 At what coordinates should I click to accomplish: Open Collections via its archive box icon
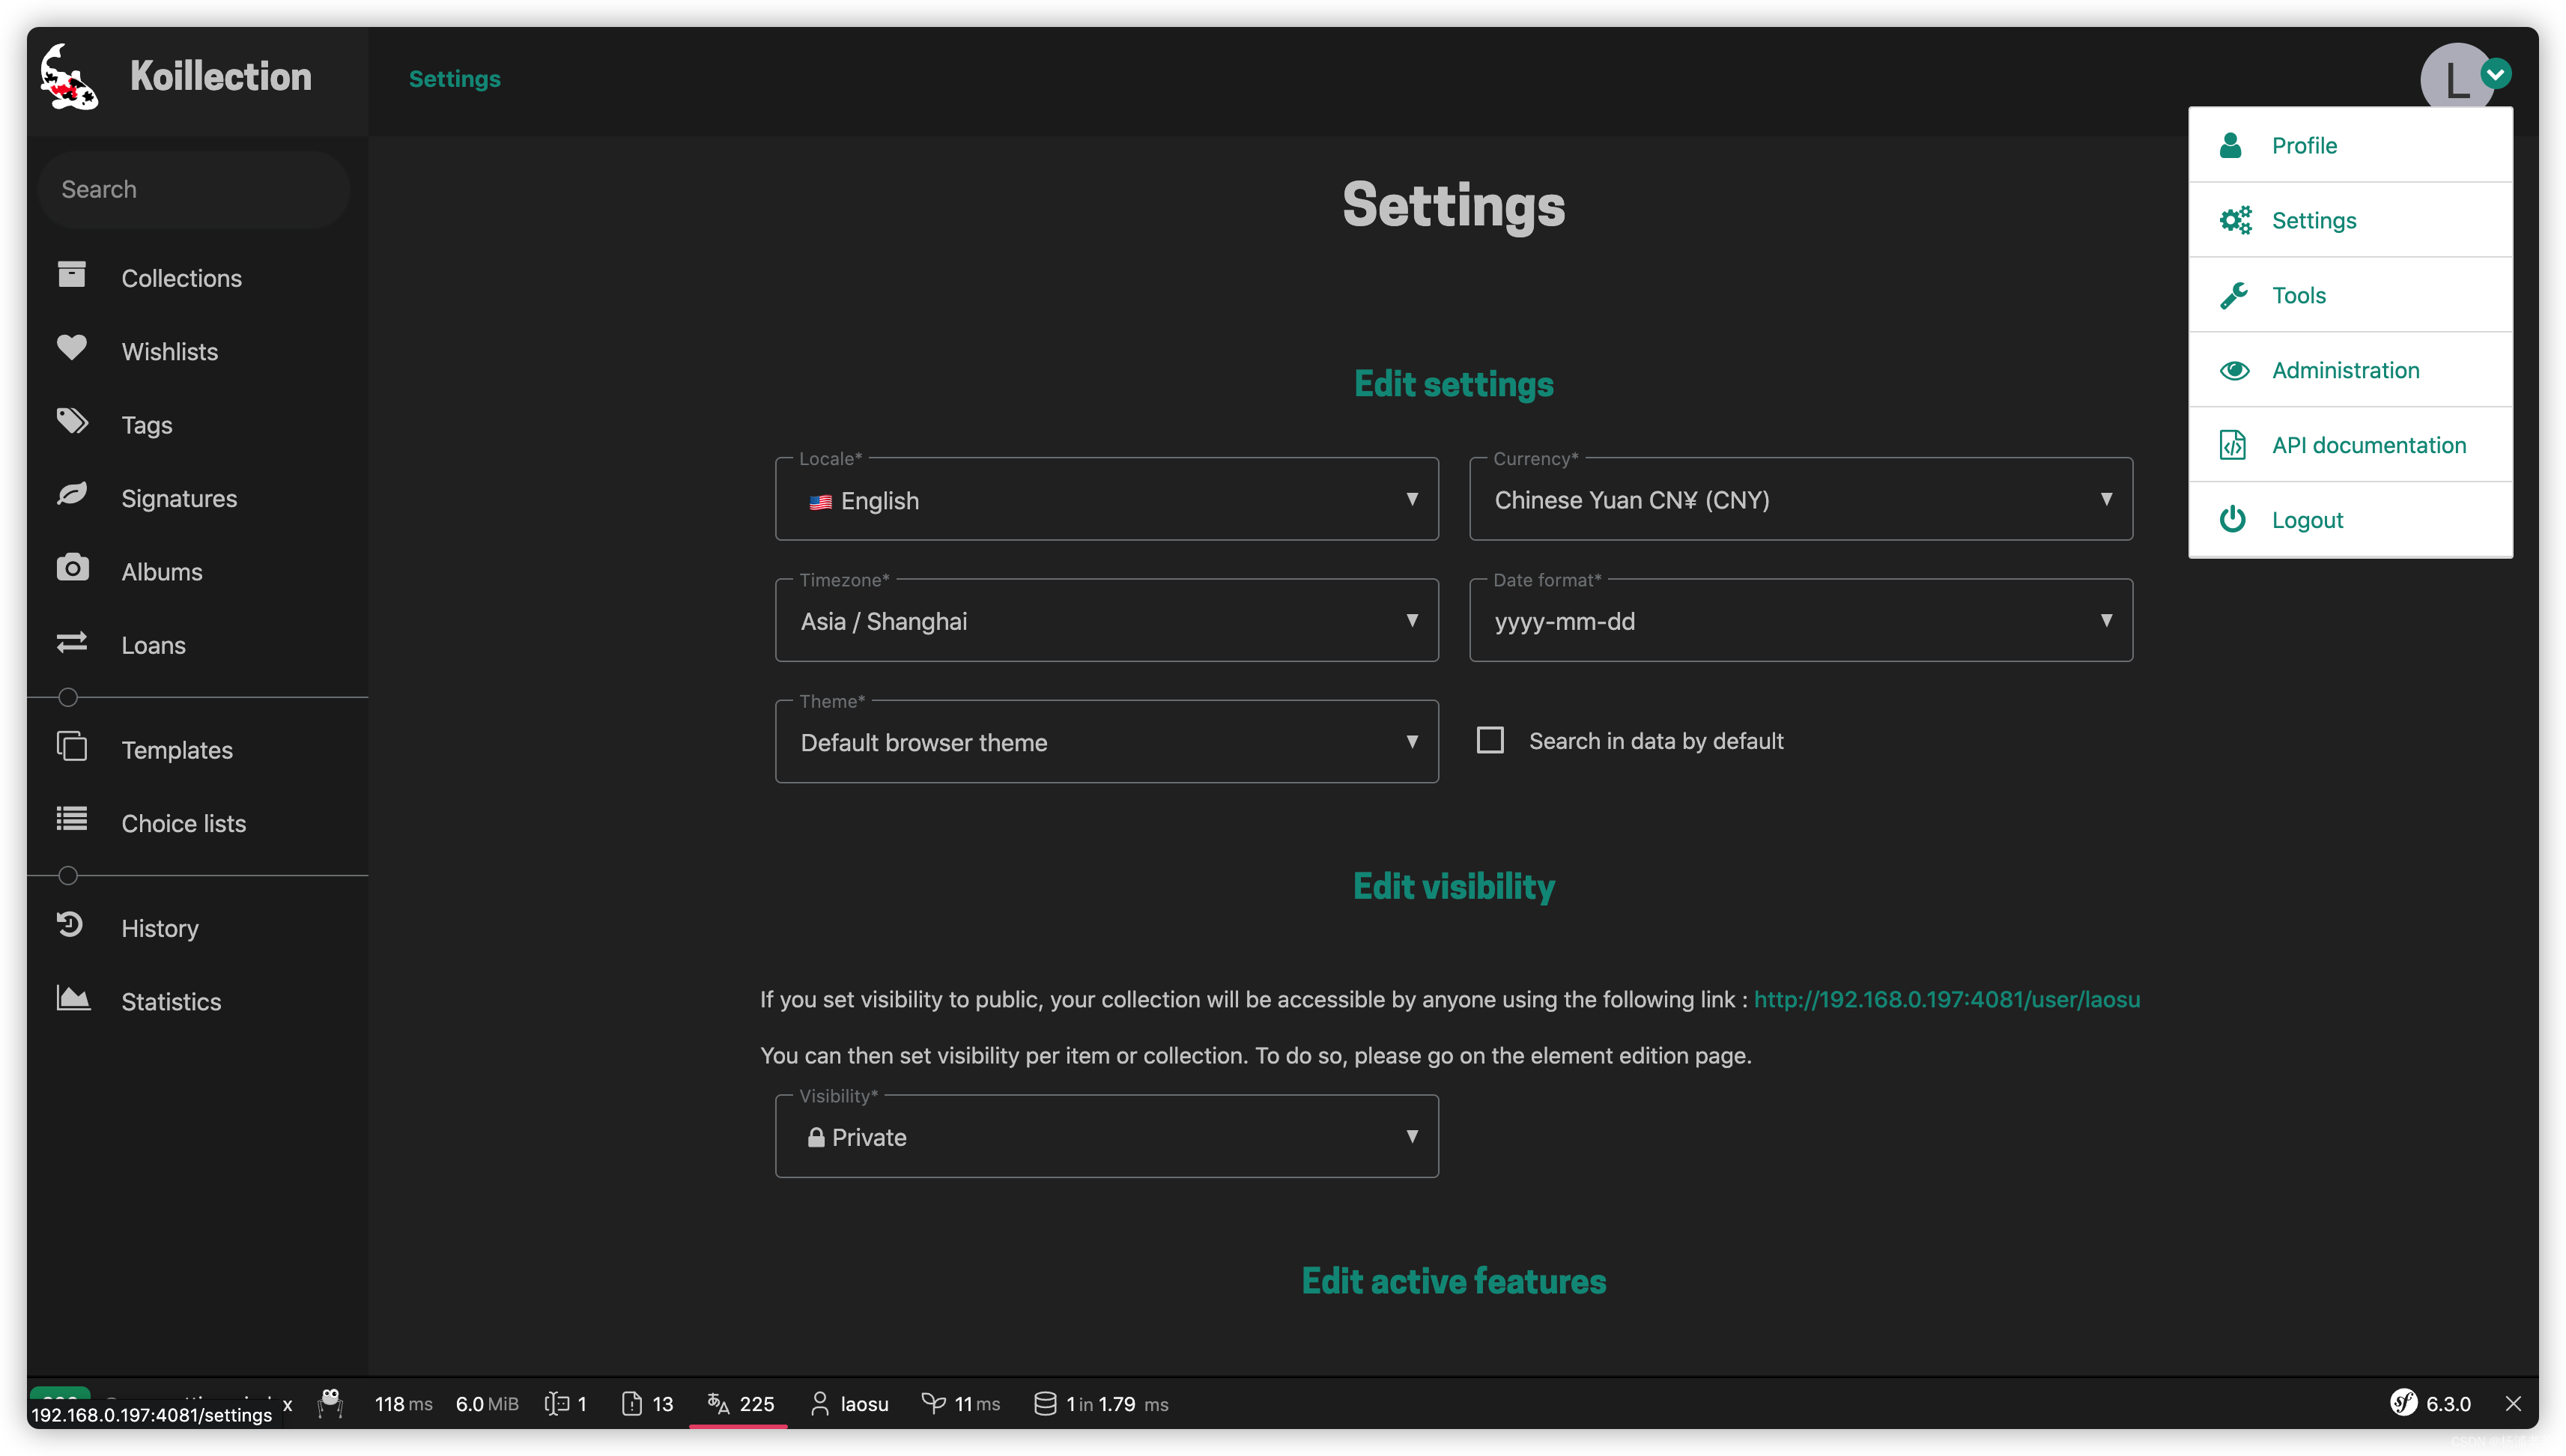coord(72,275)
